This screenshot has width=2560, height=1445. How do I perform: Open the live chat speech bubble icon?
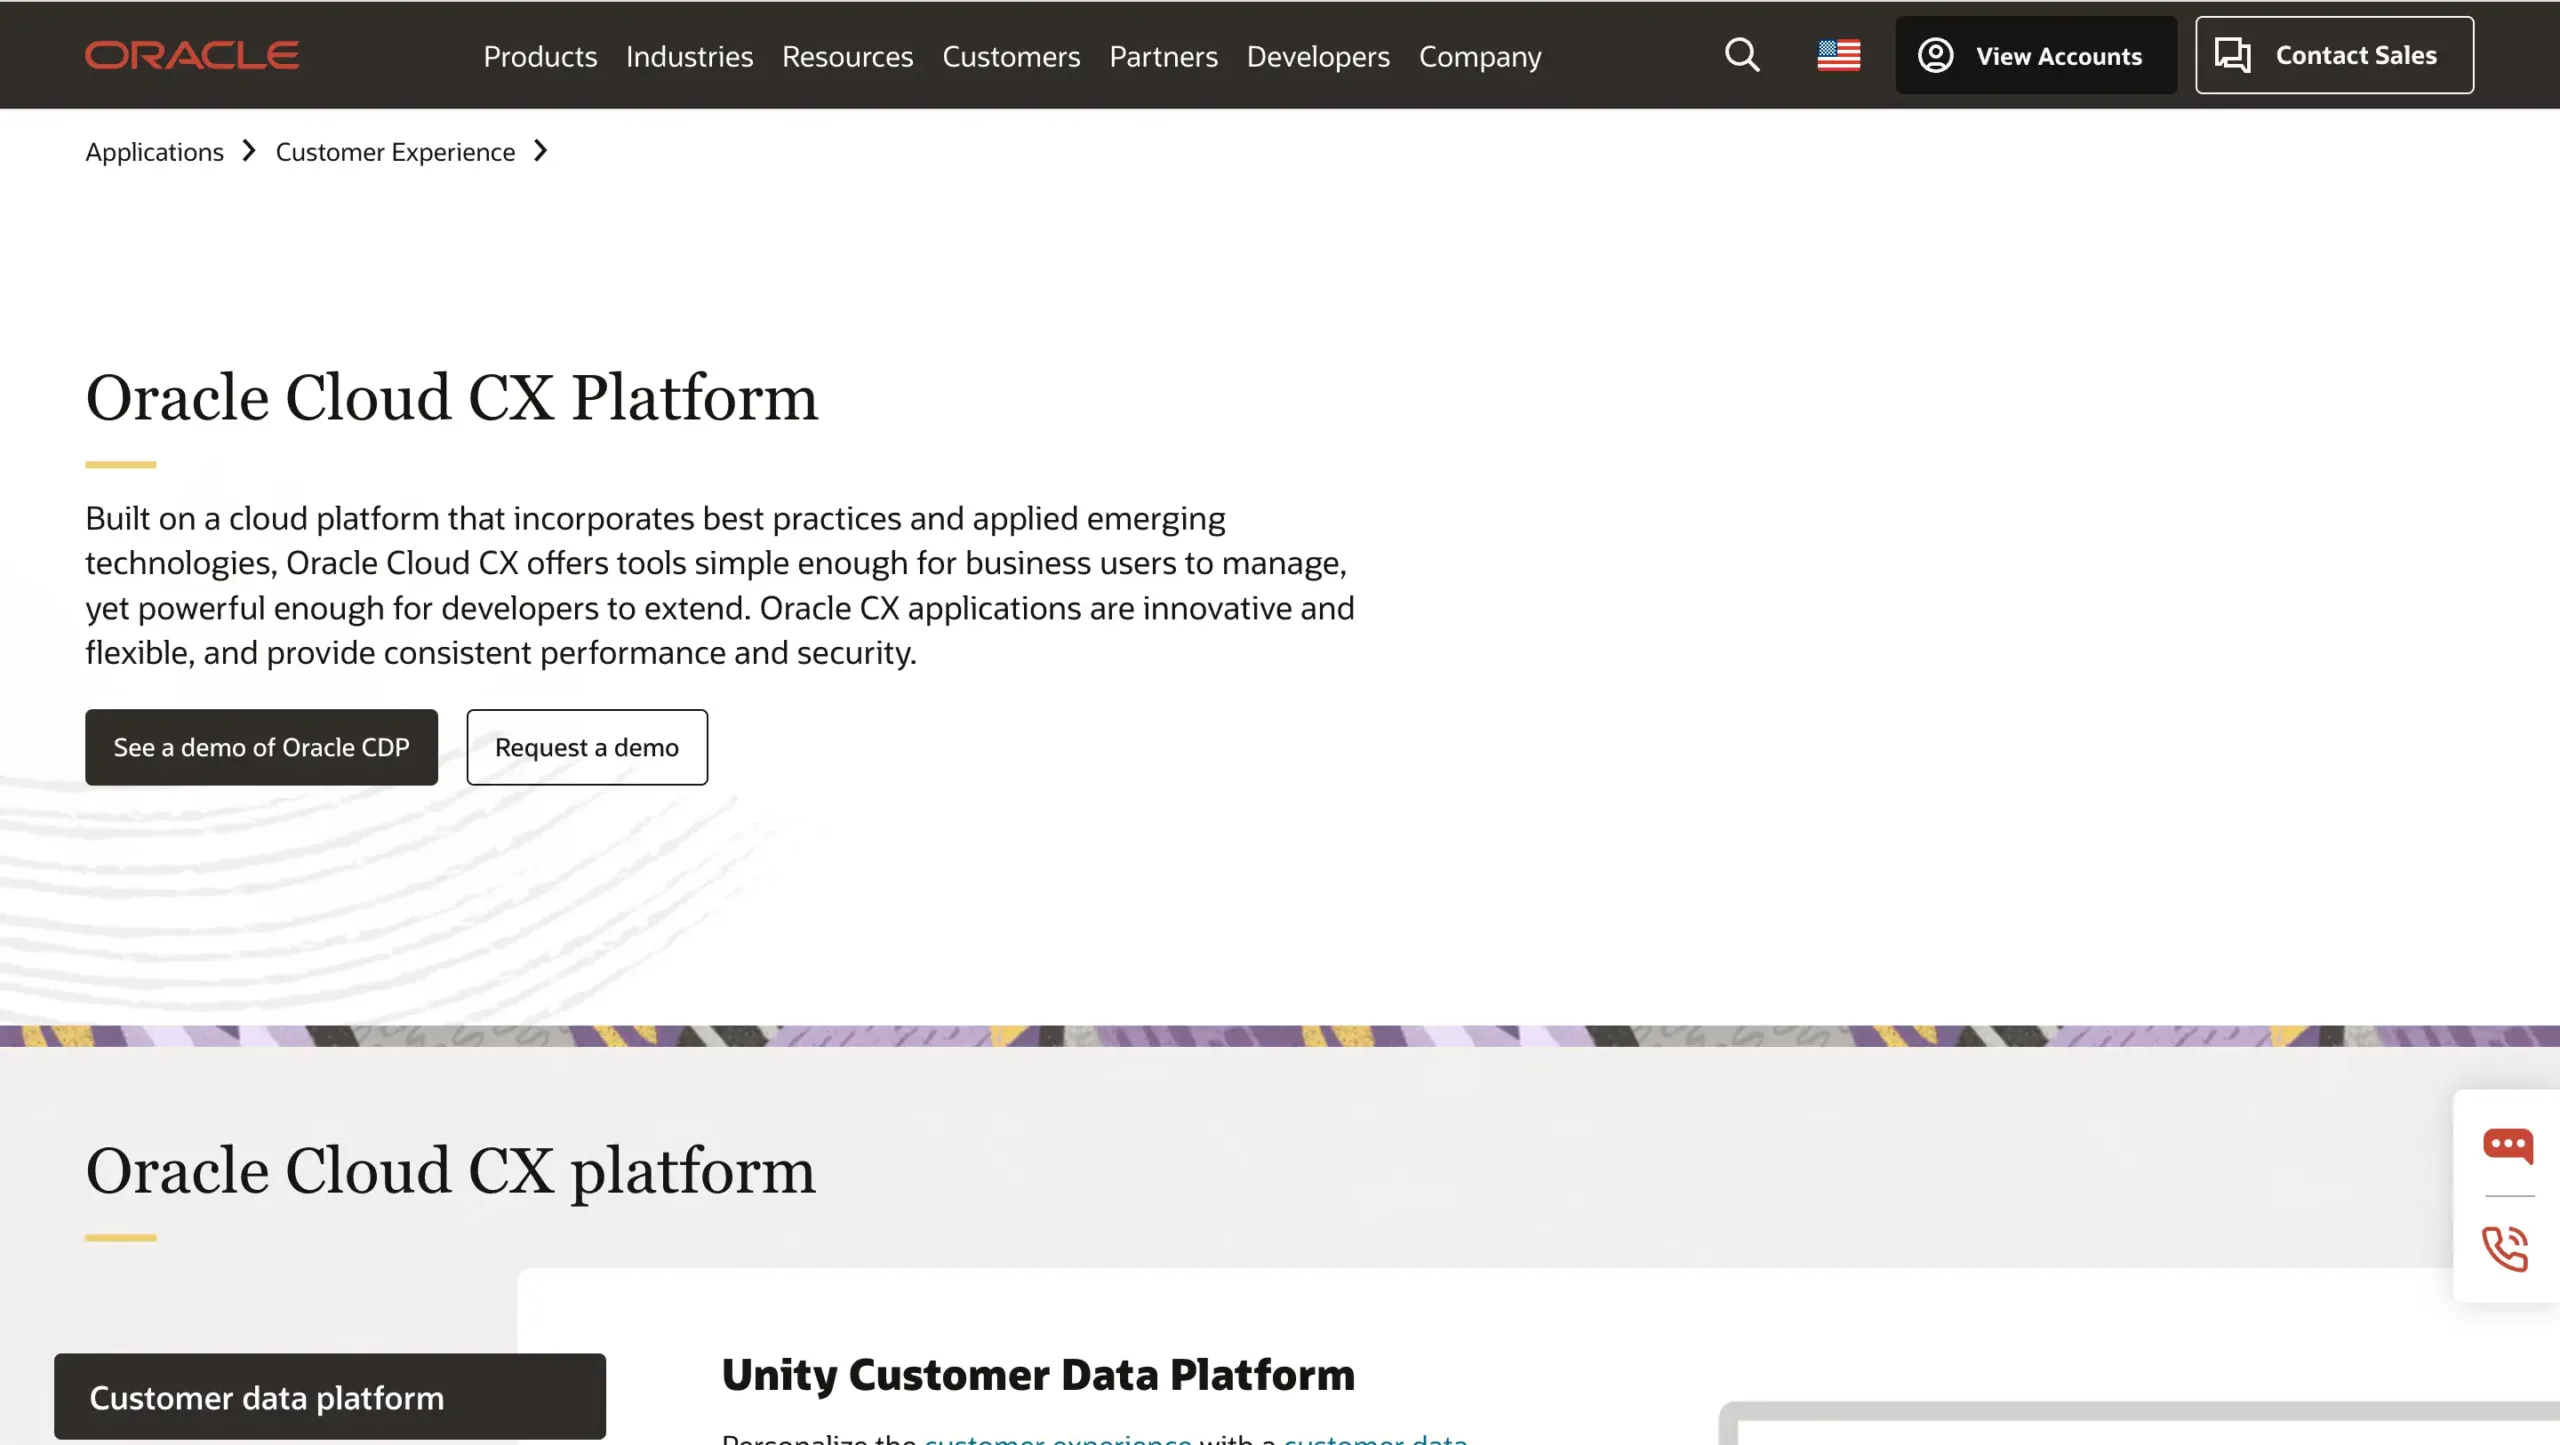[2506, 1146]
